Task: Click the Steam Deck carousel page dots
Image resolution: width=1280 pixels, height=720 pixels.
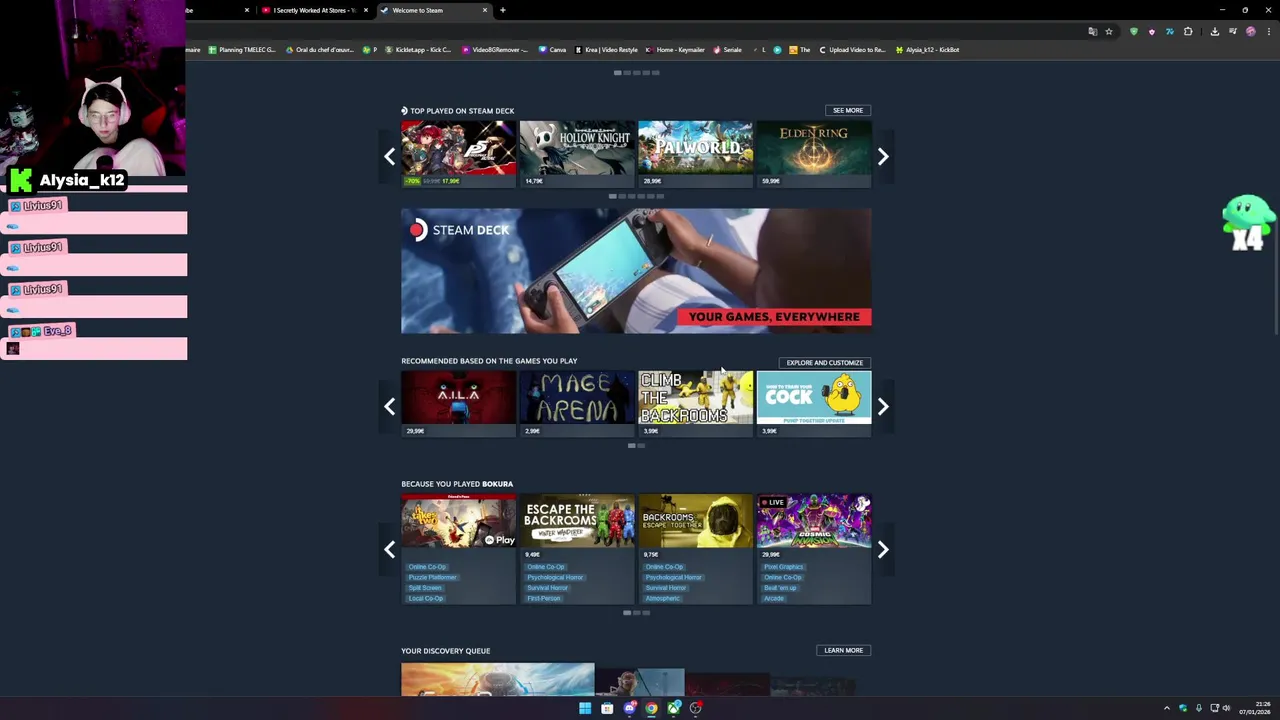Action: pos(637,196)
